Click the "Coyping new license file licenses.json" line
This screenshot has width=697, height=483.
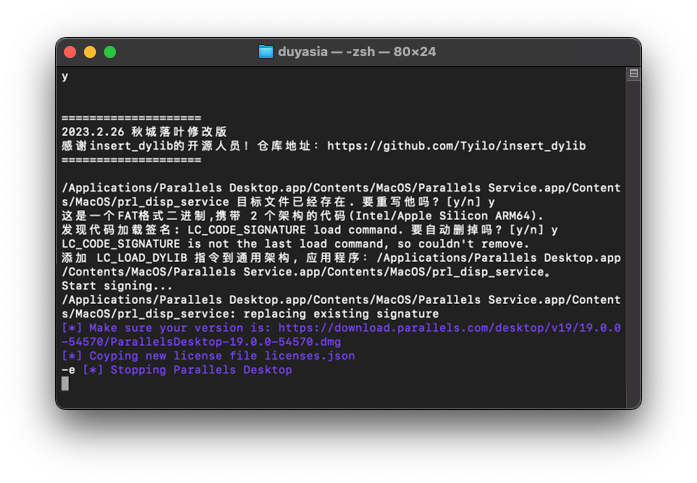(208, 356)
